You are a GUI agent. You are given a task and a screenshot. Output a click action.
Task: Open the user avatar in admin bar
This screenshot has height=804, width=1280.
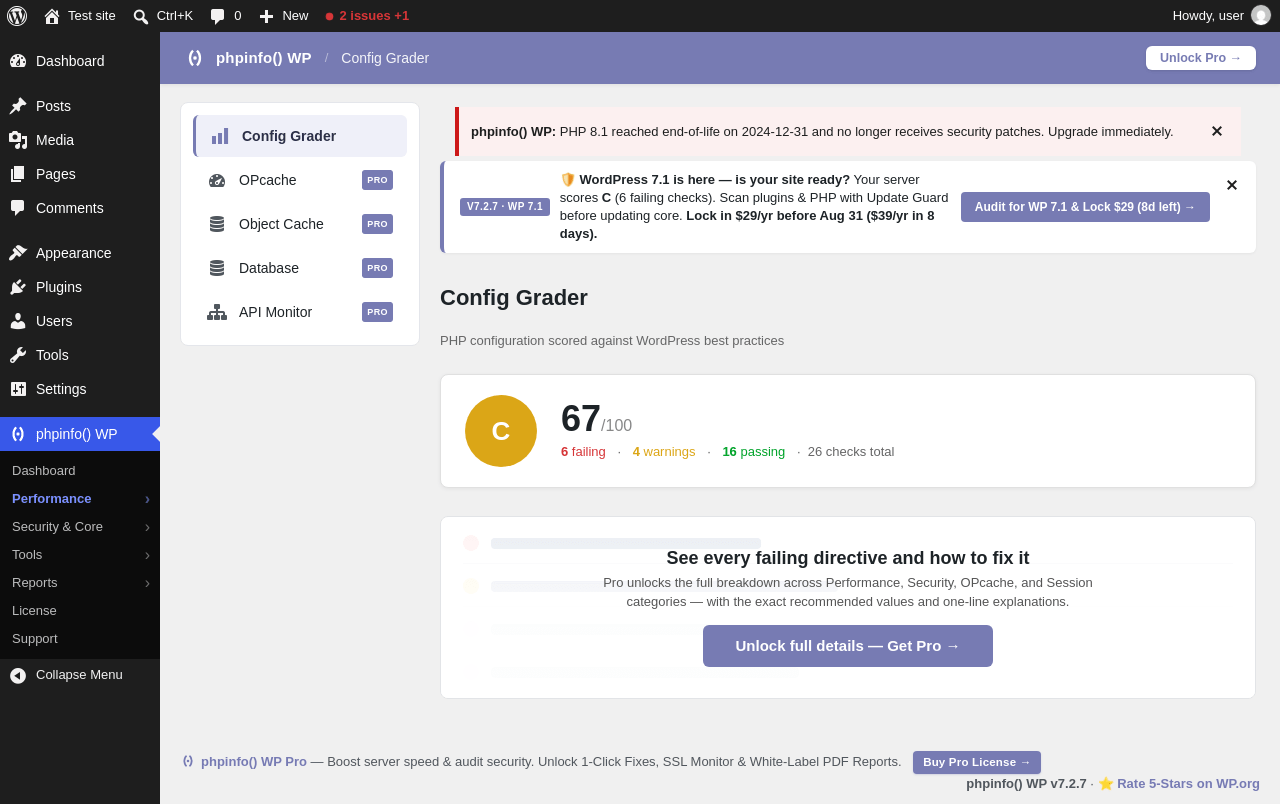tap(1261, 16)
